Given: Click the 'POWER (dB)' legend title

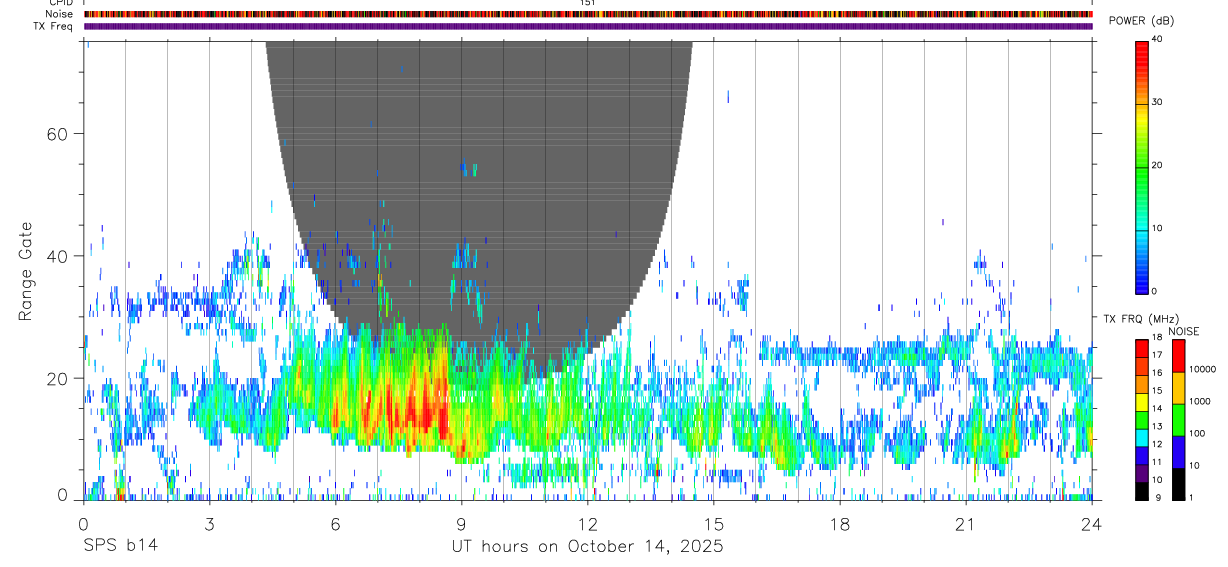Looking at the screenshot, I should coord(1142,21).
